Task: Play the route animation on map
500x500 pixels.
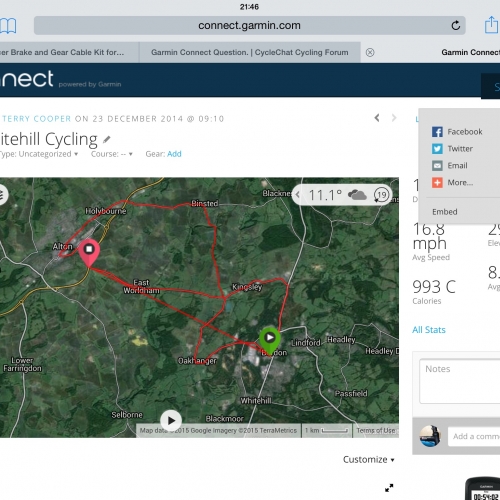Action: pos(171,421)
